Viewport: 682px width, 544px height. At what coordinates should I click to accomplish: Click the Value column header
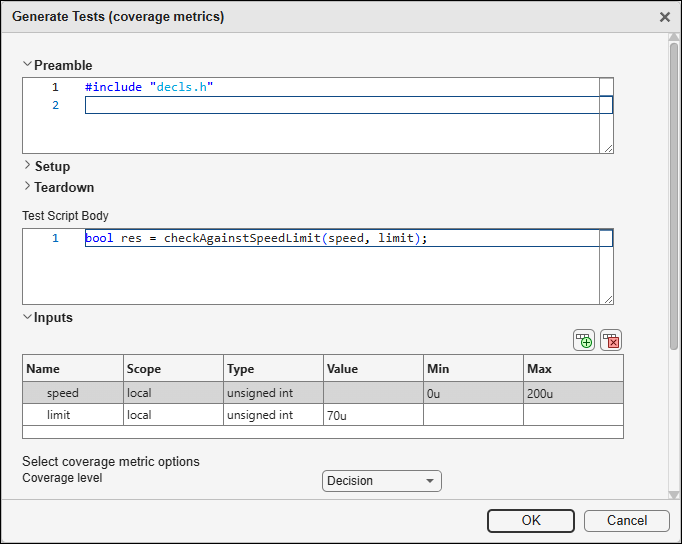click(374, 369)
